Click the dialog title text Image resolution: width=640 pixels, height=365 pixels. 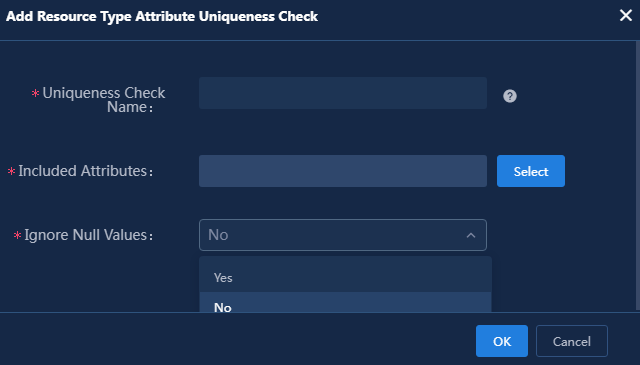[x=162, y=16]
